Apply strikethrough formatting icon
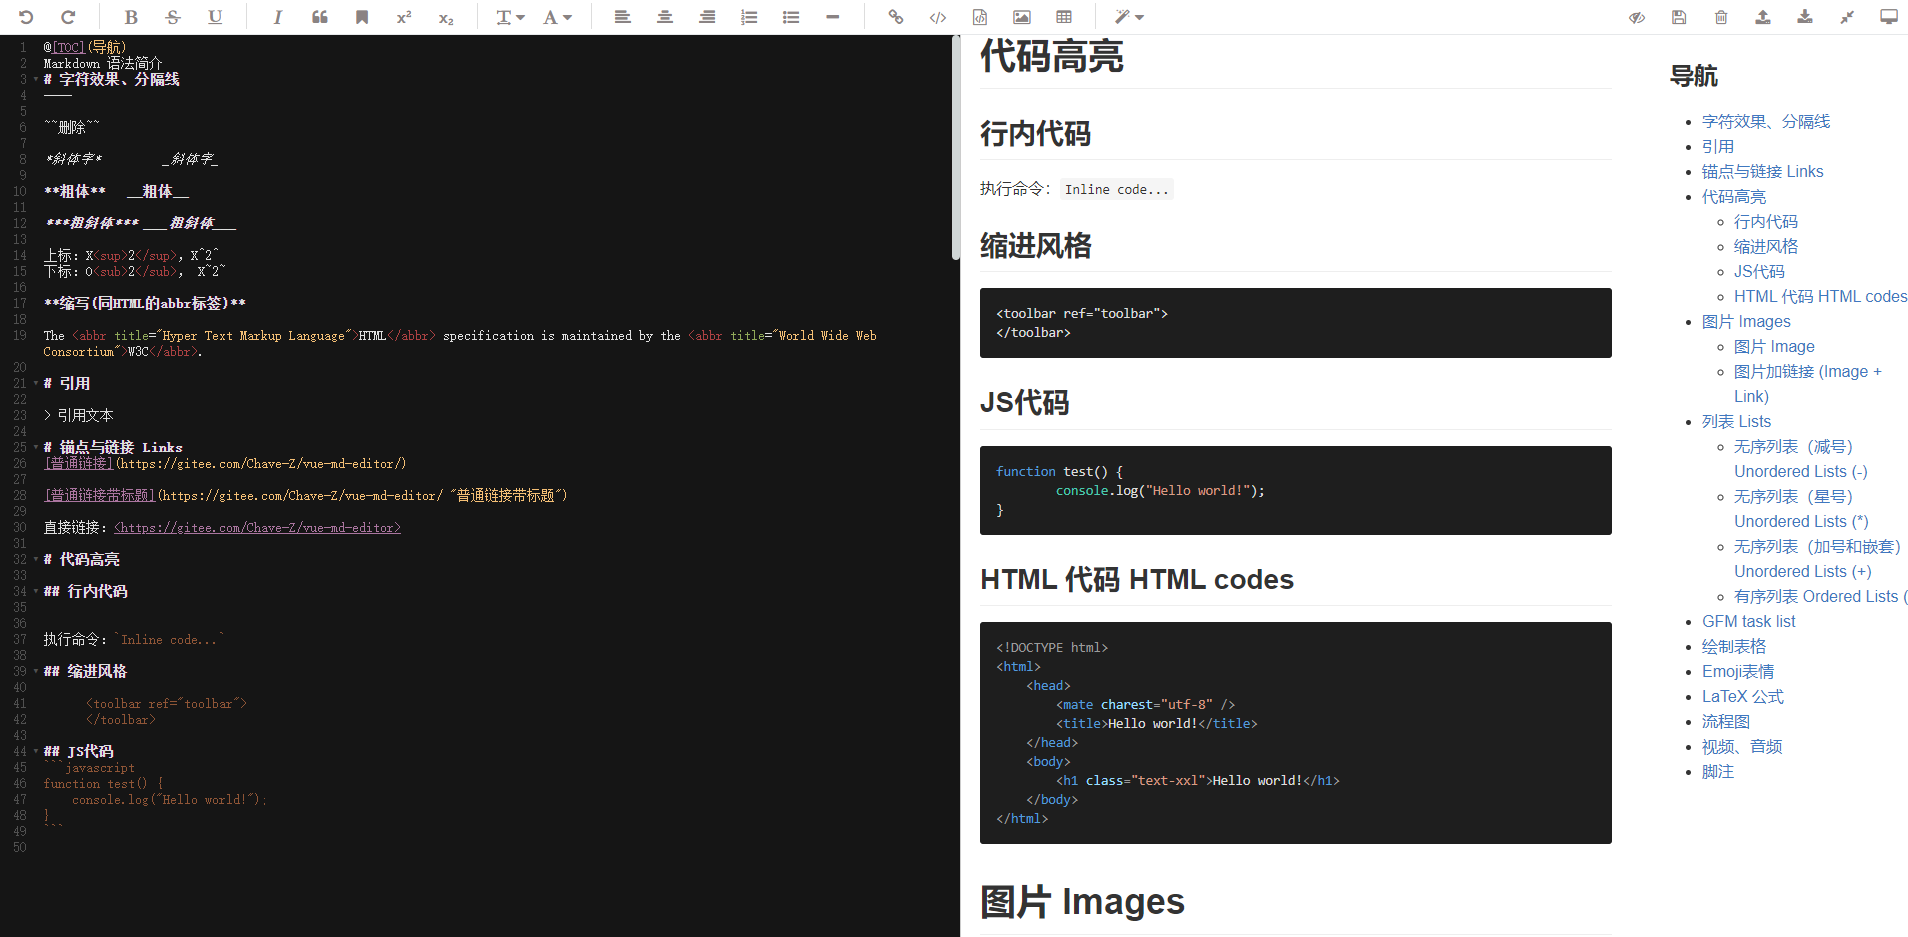This screenshot has width=1908, height=937. point(173,17)
